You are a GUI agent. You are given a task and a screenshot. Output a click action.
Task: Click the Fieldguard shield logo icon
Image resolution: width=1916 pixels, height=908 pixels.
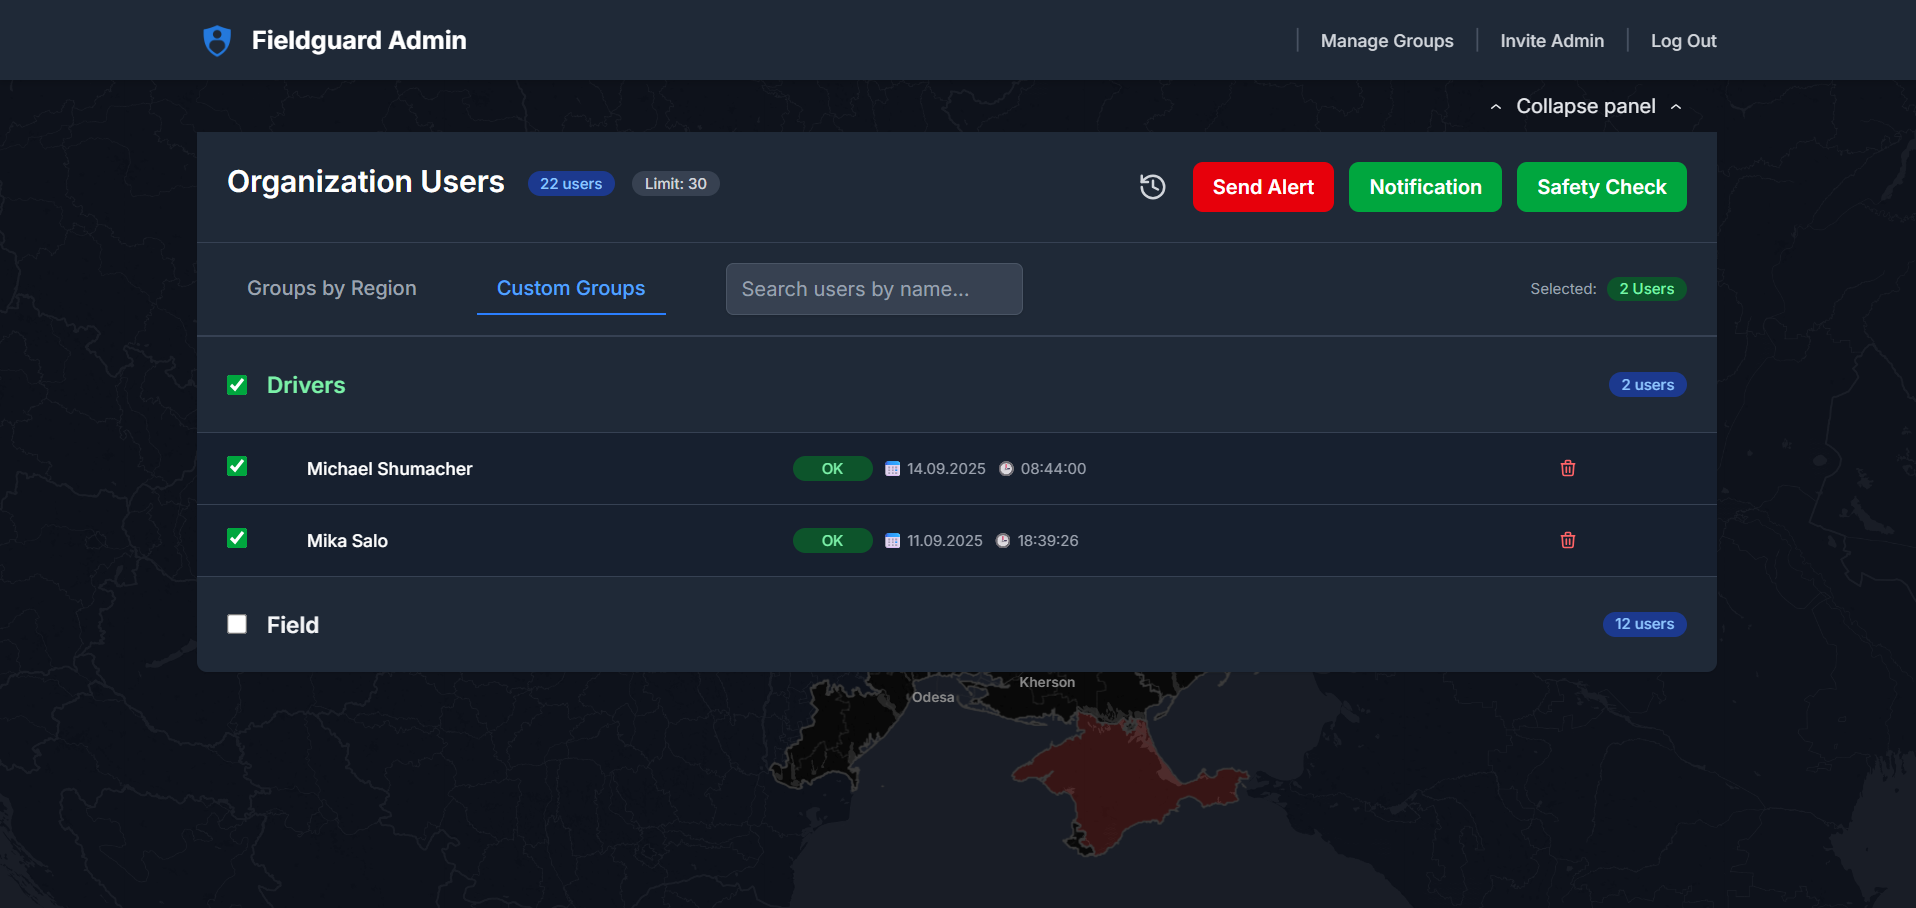tap(217, 40)
